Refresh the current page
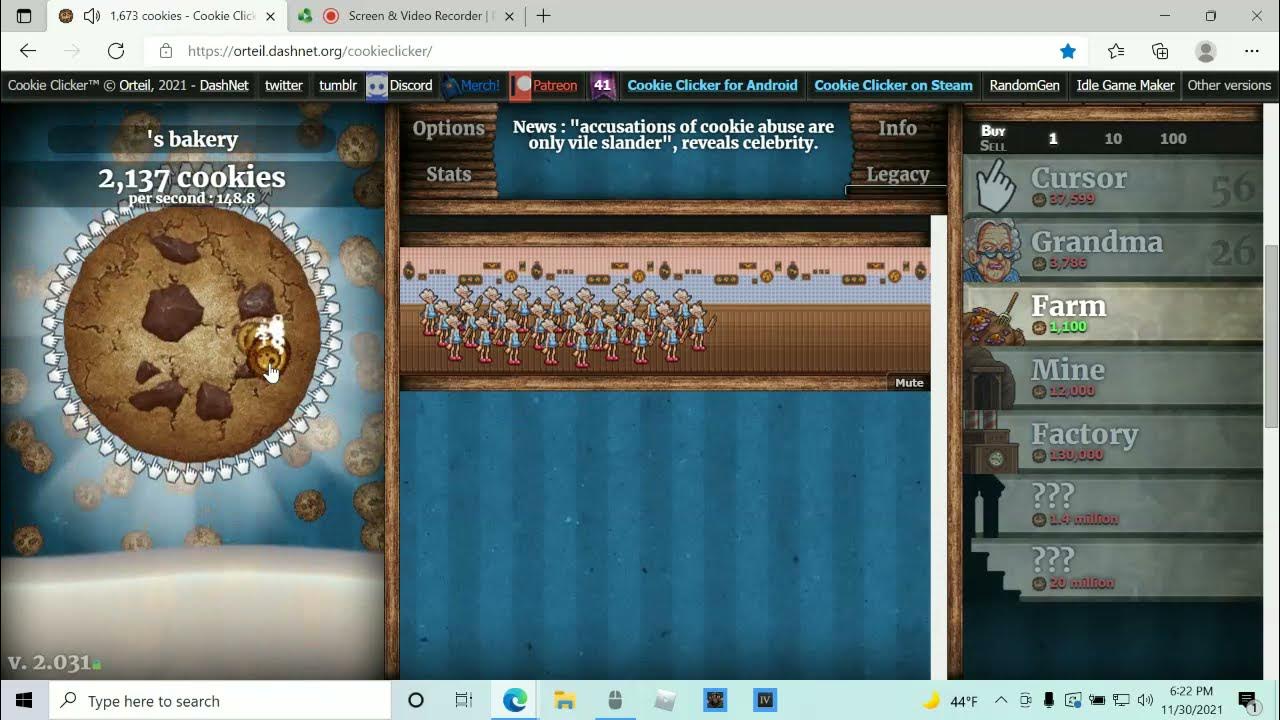Image resolution: width=1280 pixels, height=720 pixels. pos(116,51)
